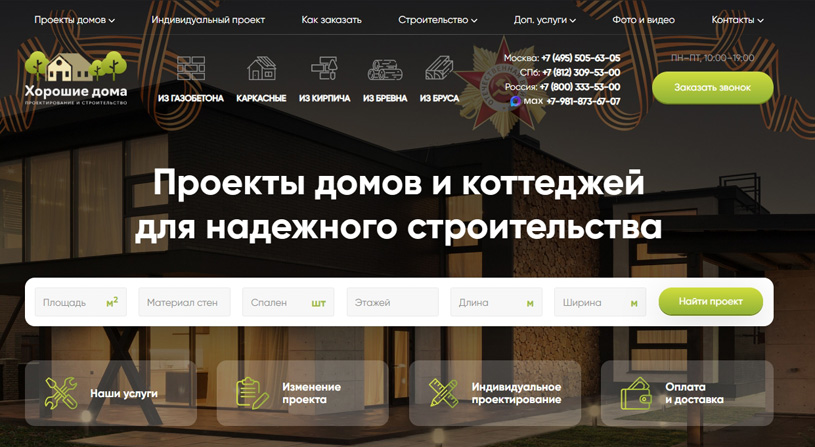This screenshot has height=447, width=815.
Task: Open the MAX messenger icon
Action: 516,101
